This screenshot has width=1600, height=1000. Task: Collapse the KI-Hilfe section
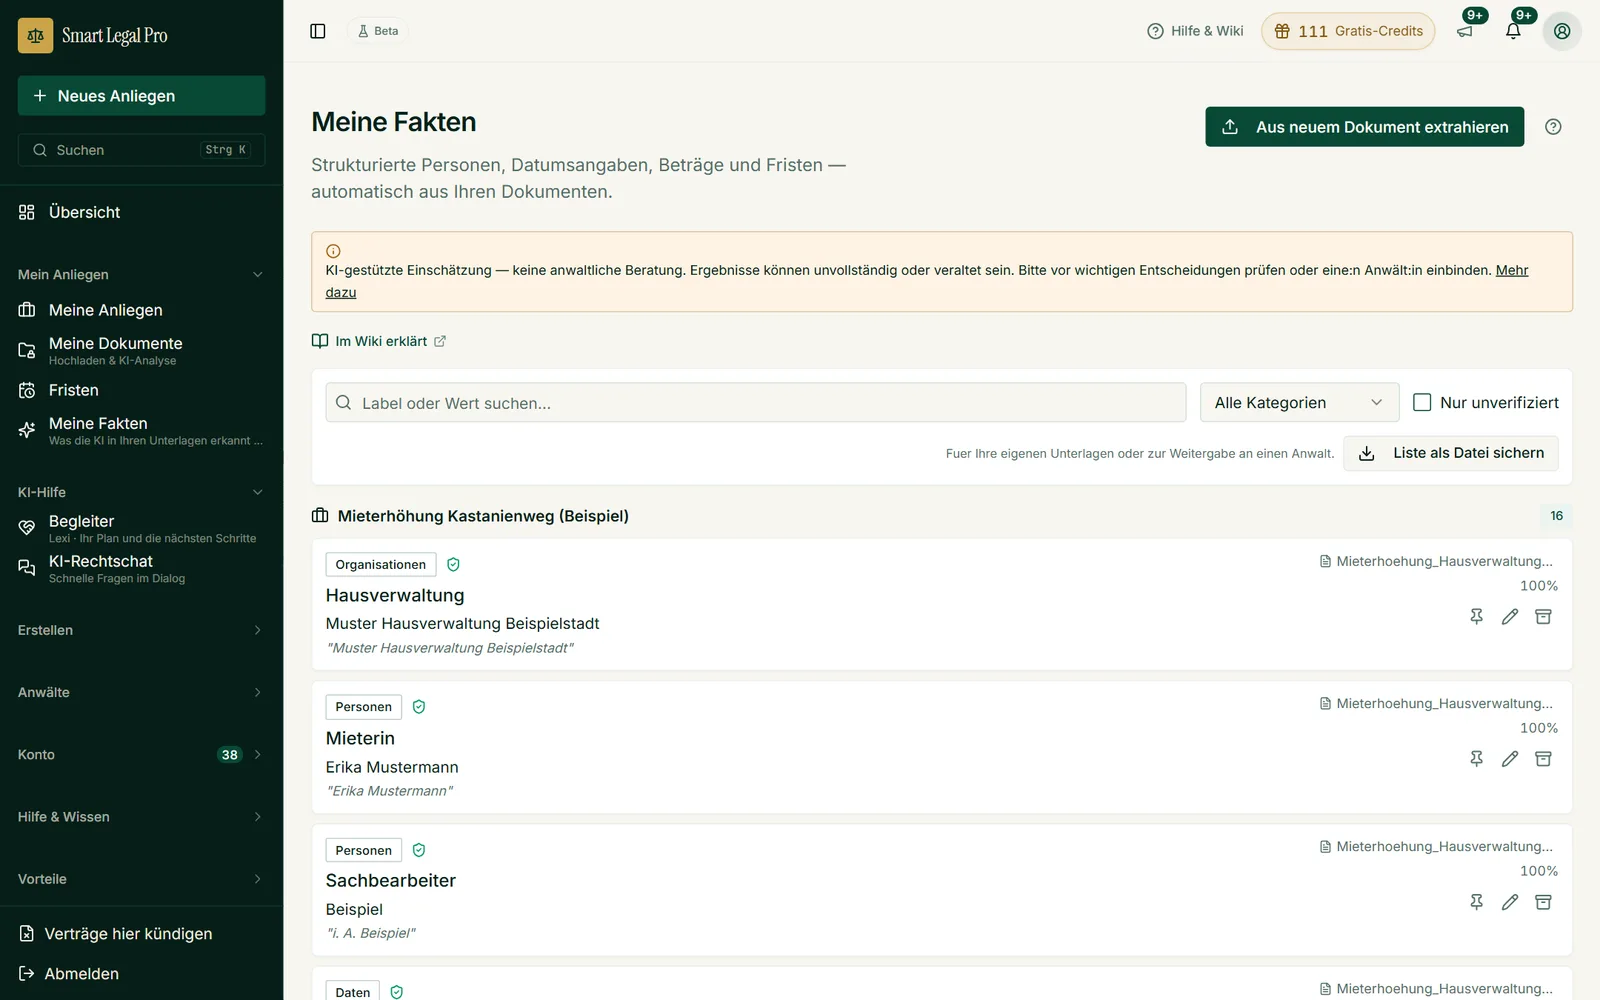click(141, 492)
